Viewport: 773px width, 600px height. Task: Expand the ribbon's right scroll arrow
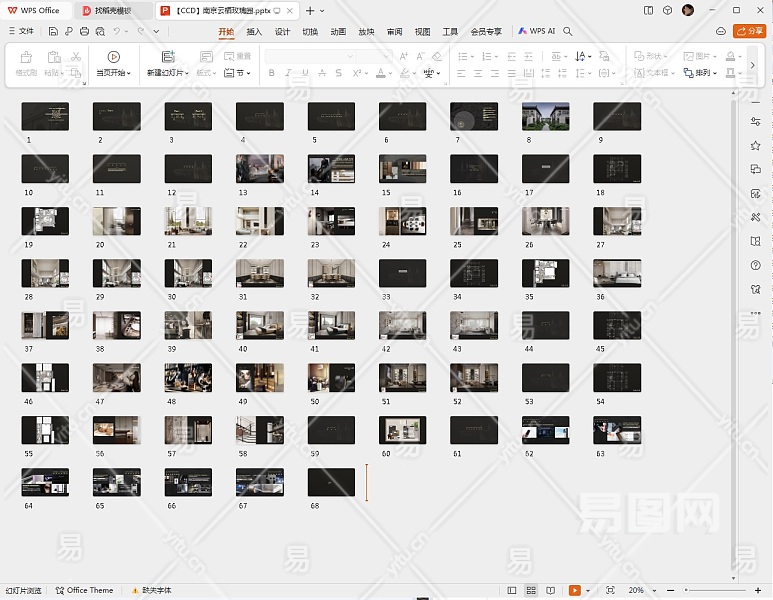pyautogui.click(x=752, y=65)
